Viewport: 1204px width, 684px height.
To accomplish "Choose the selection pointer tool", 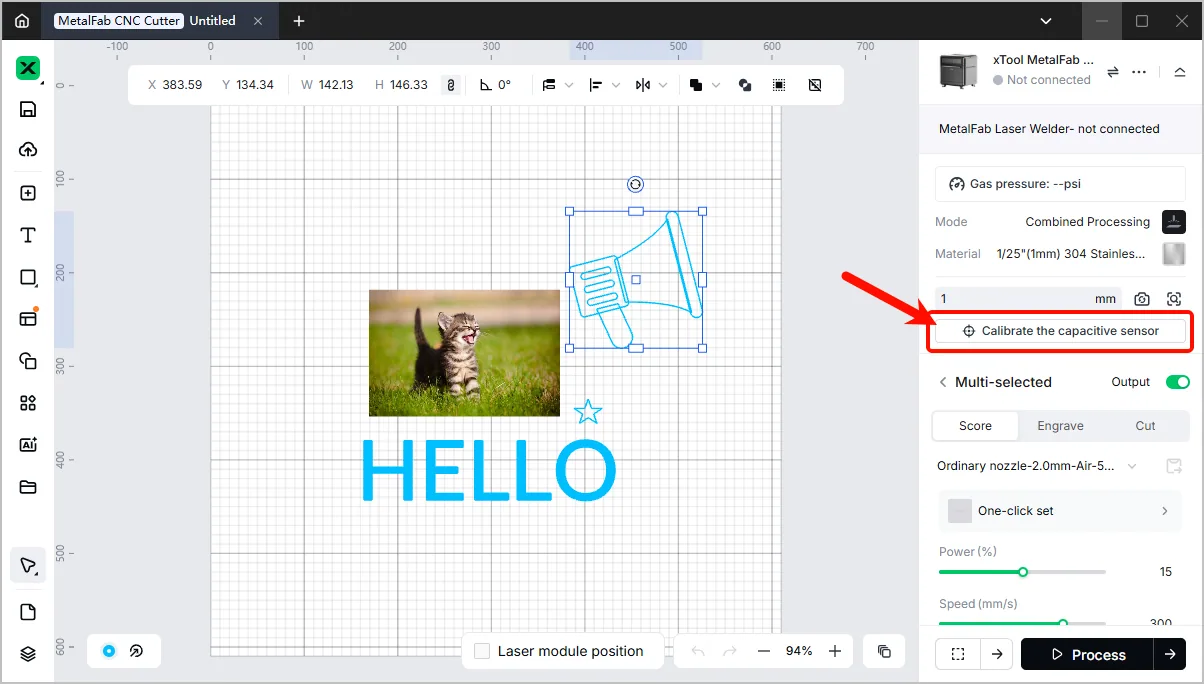I will [x=28, y=565].
